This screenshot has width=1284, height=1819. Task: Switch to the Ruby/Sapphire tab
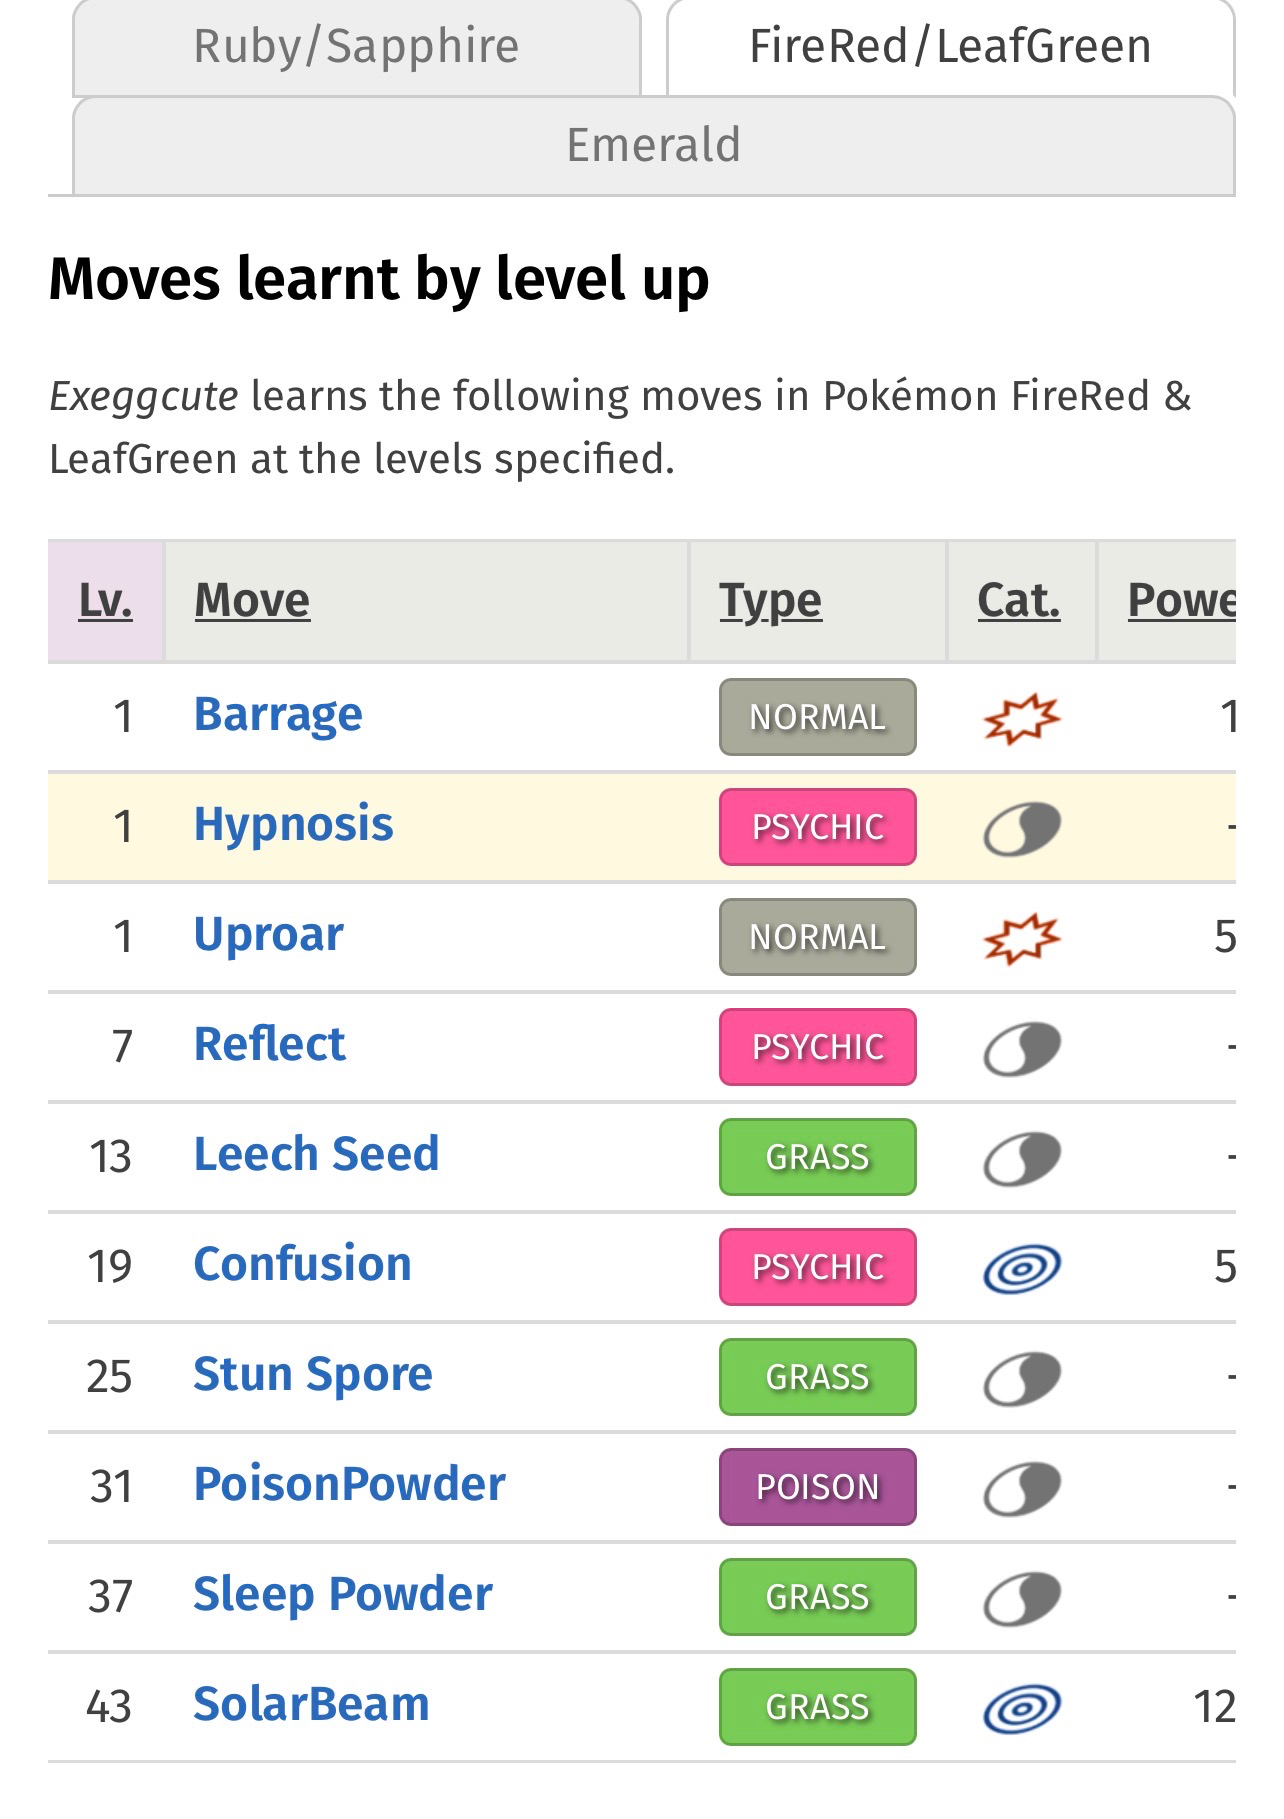click(356, 48)
